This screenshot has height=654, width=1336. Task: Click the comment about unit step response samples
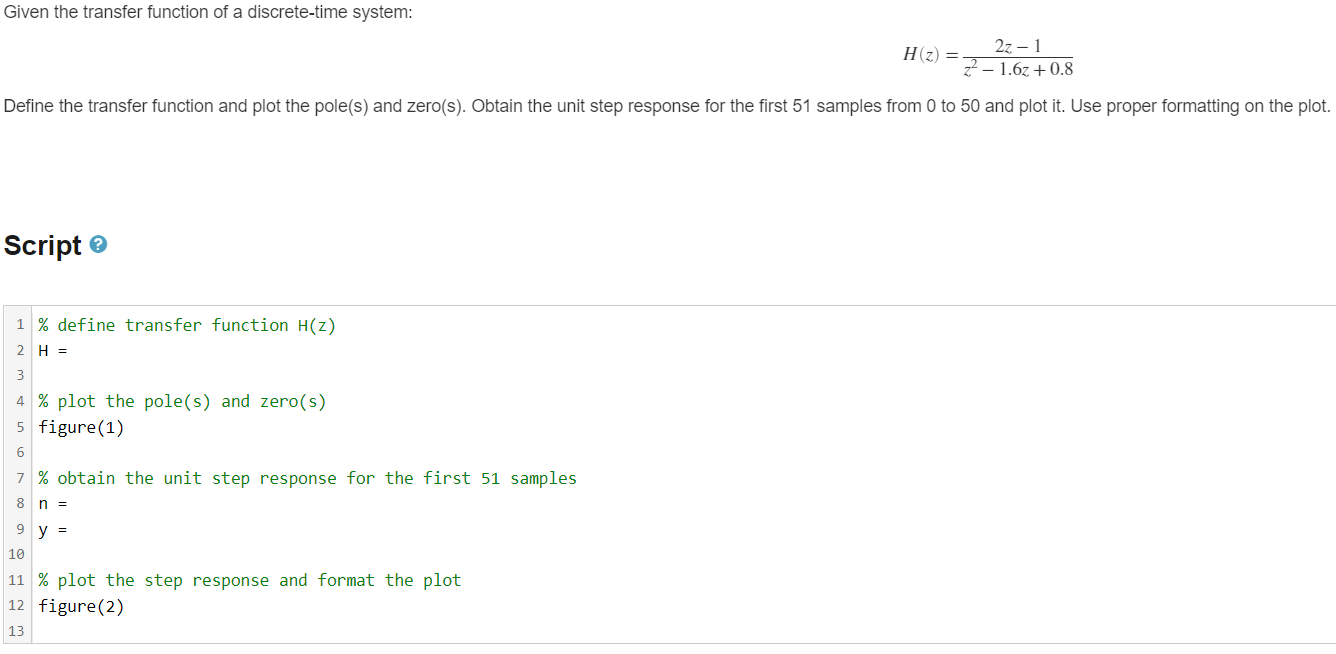[307, 477]
